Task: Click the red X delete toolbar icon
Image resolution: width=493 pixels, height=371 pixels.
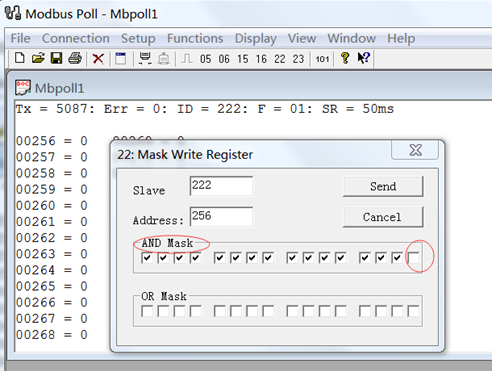Action: click(98, 59)
